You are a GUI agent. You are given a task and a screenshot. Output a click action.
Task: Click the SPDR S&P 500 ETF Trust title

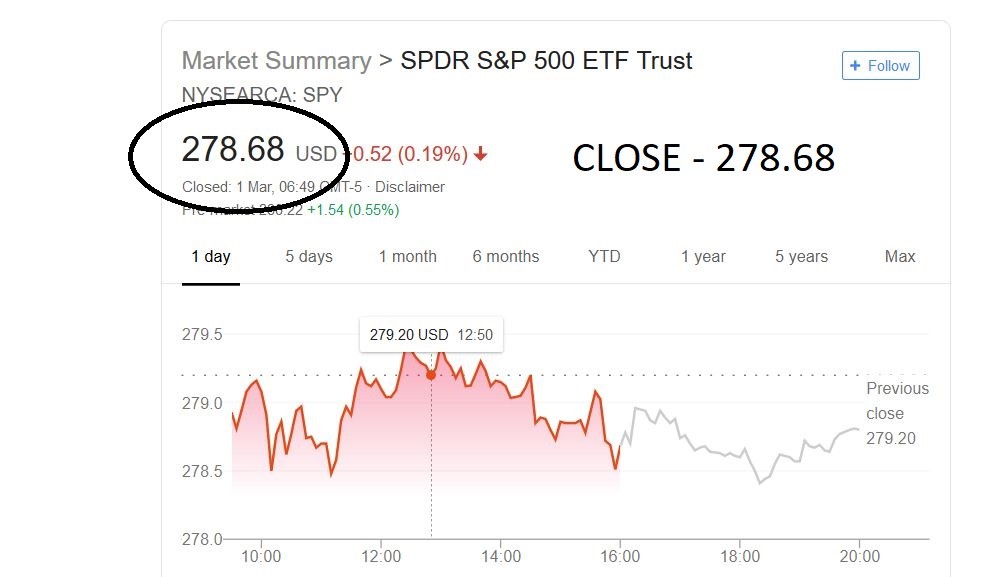click(546, 61)
